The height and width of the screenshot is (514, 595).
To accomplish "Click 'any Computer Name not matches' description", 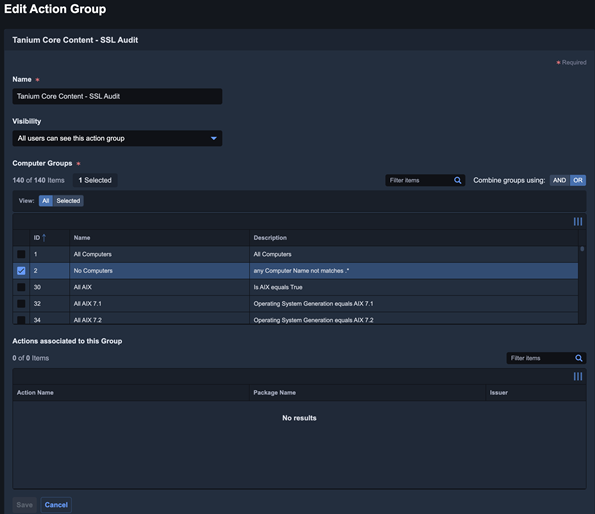I will [x=301, y=271].
